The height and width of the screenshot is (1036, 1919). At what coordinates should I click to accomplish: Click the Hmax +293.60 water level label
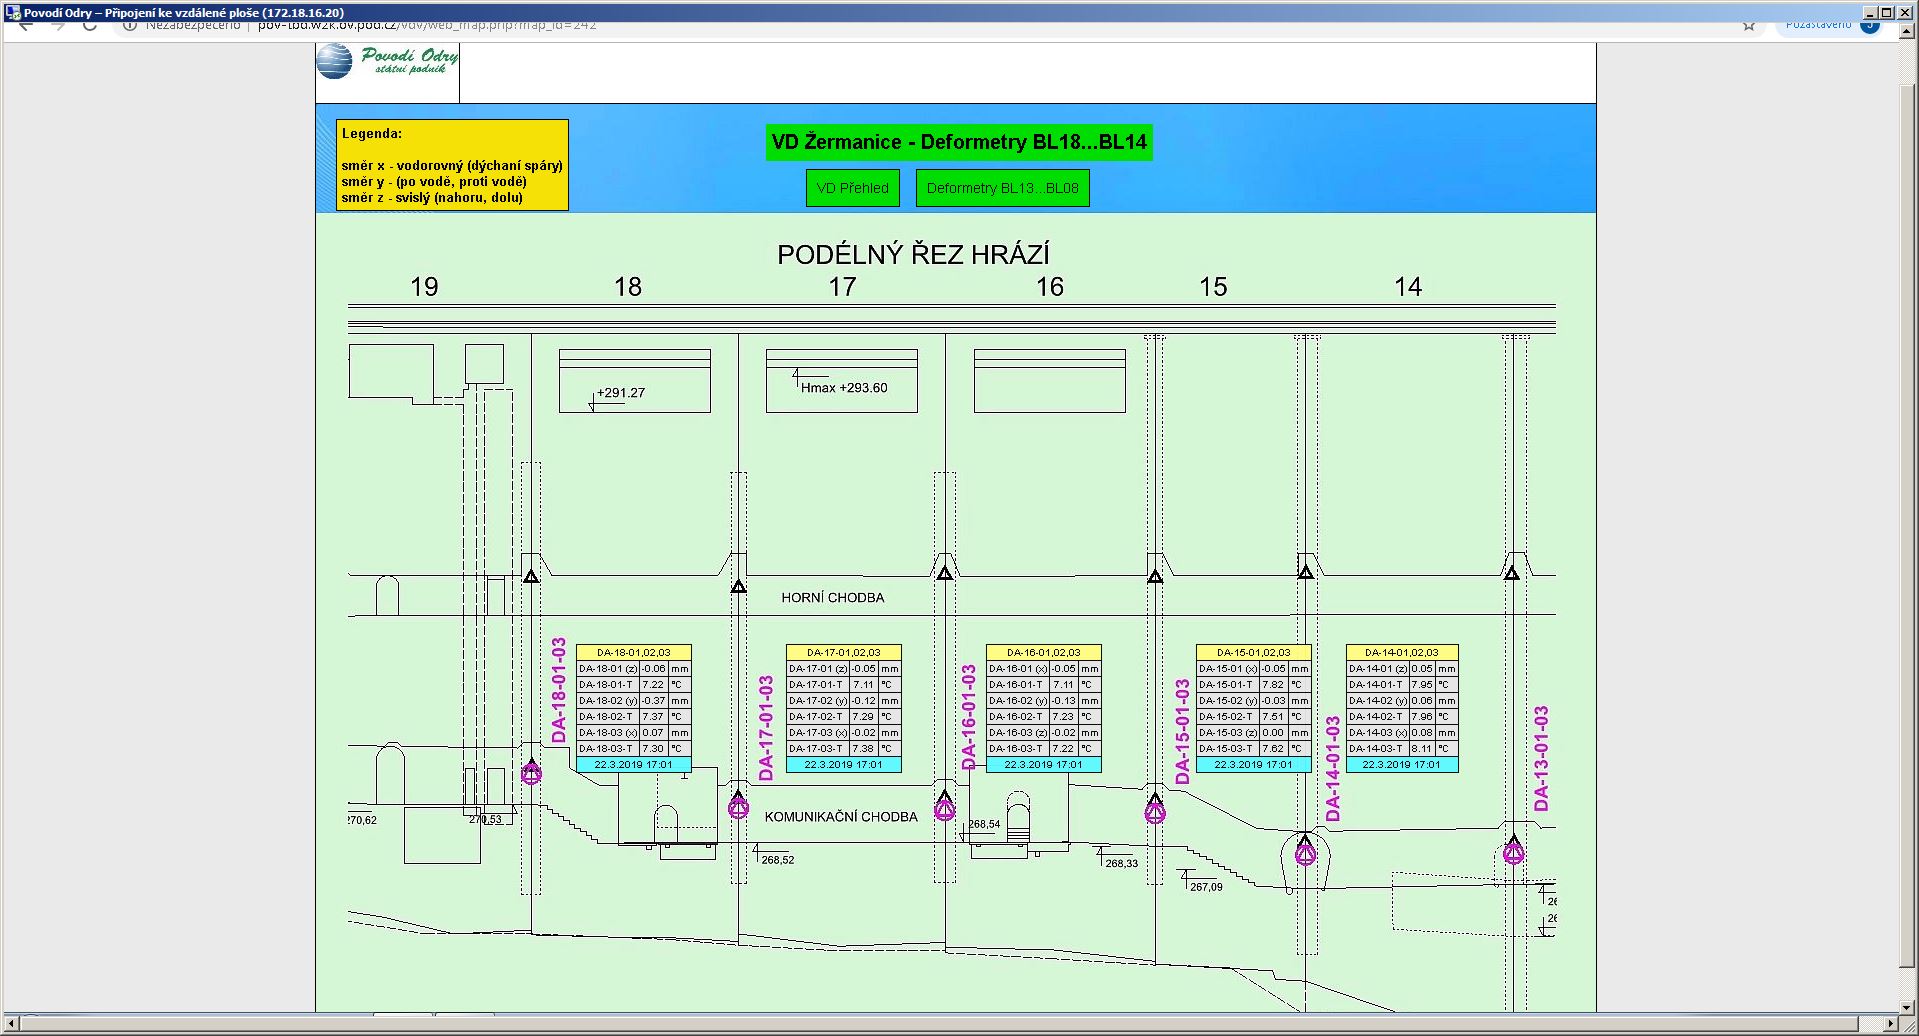click(844, 388)
